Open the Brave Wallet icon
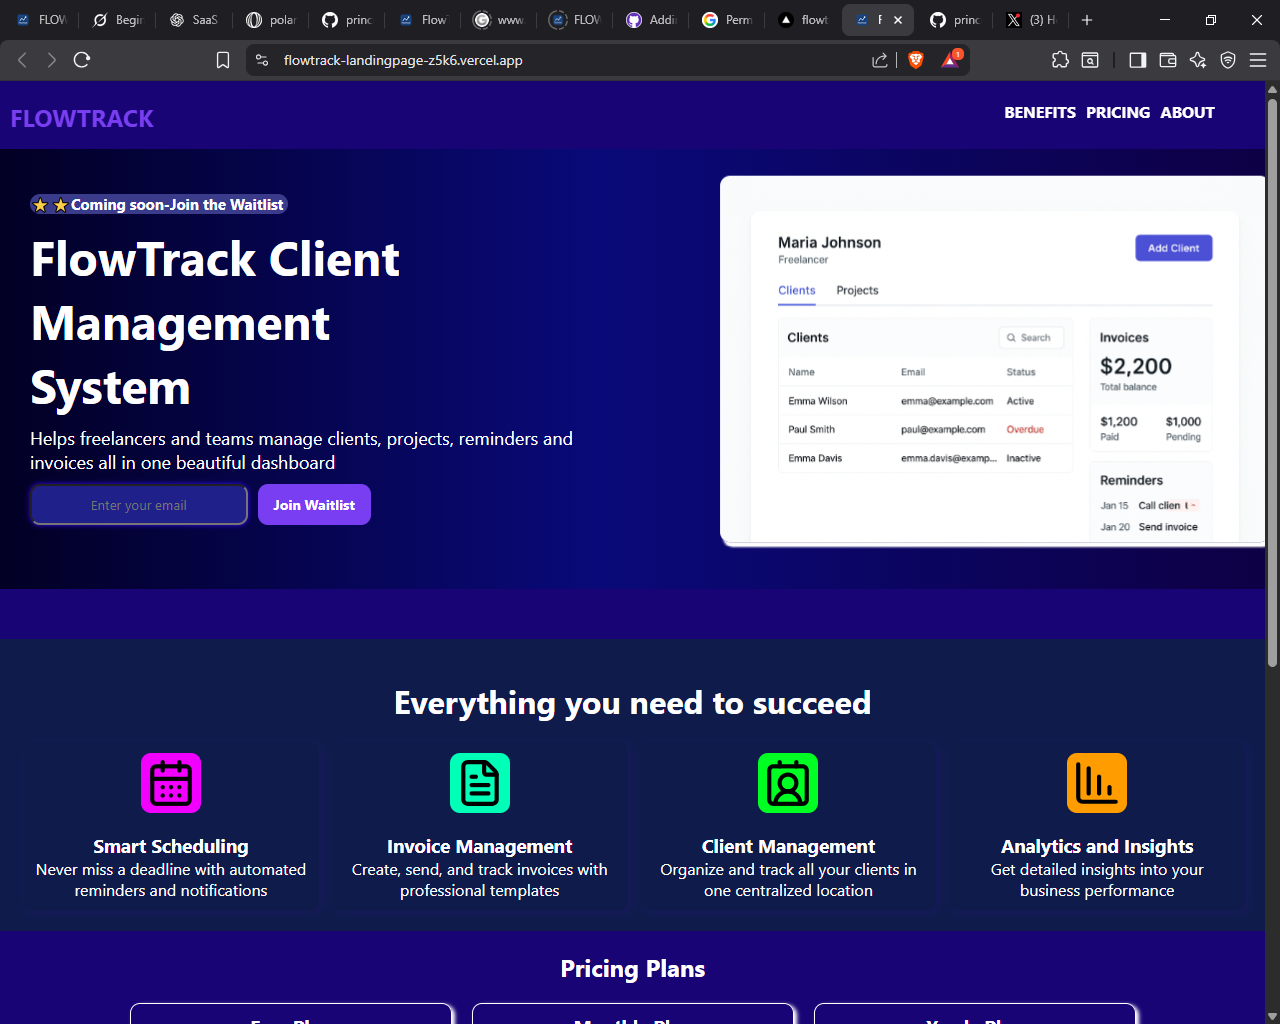 1167,60
